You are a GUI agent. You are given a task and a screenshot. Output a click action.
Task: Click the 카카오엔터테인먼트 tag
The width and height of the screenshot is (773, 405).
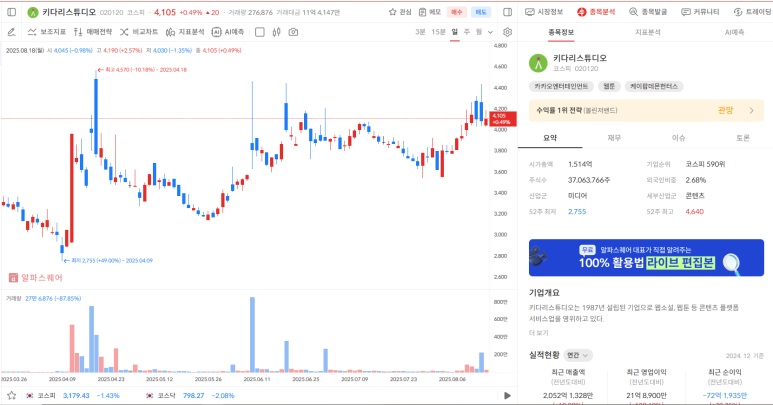click(x=561, y=86)
